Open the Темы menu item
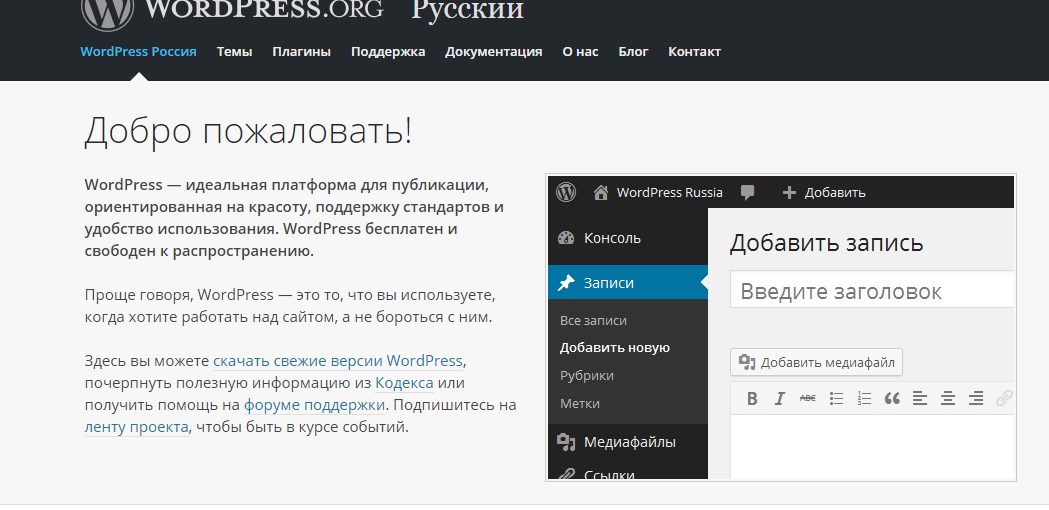This screenshot has width=1049, height=510. coord(234,52)
